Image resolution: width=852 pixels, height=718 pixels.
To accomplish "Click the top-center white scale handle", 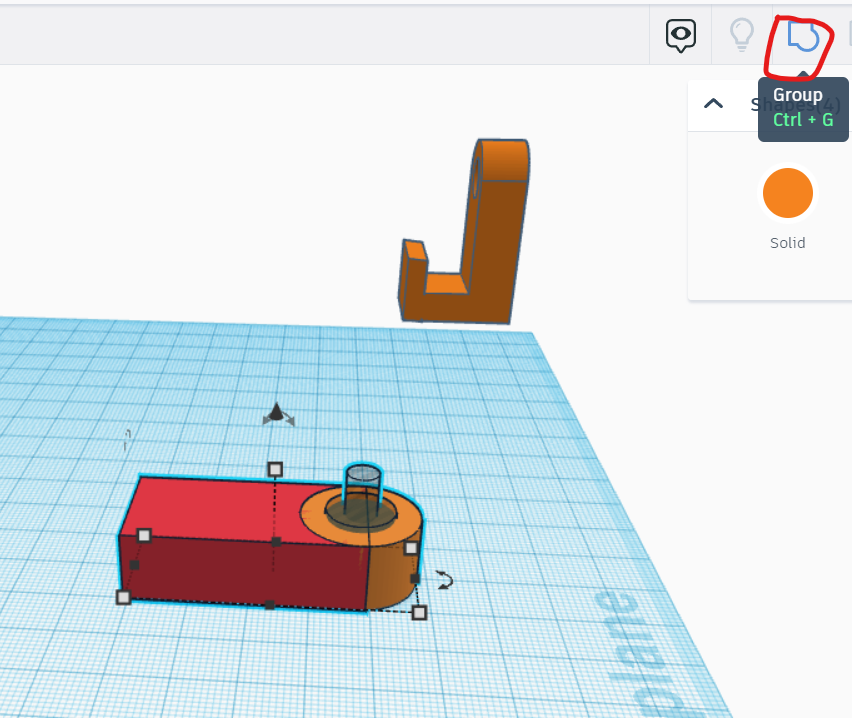I will click(277, 468).
